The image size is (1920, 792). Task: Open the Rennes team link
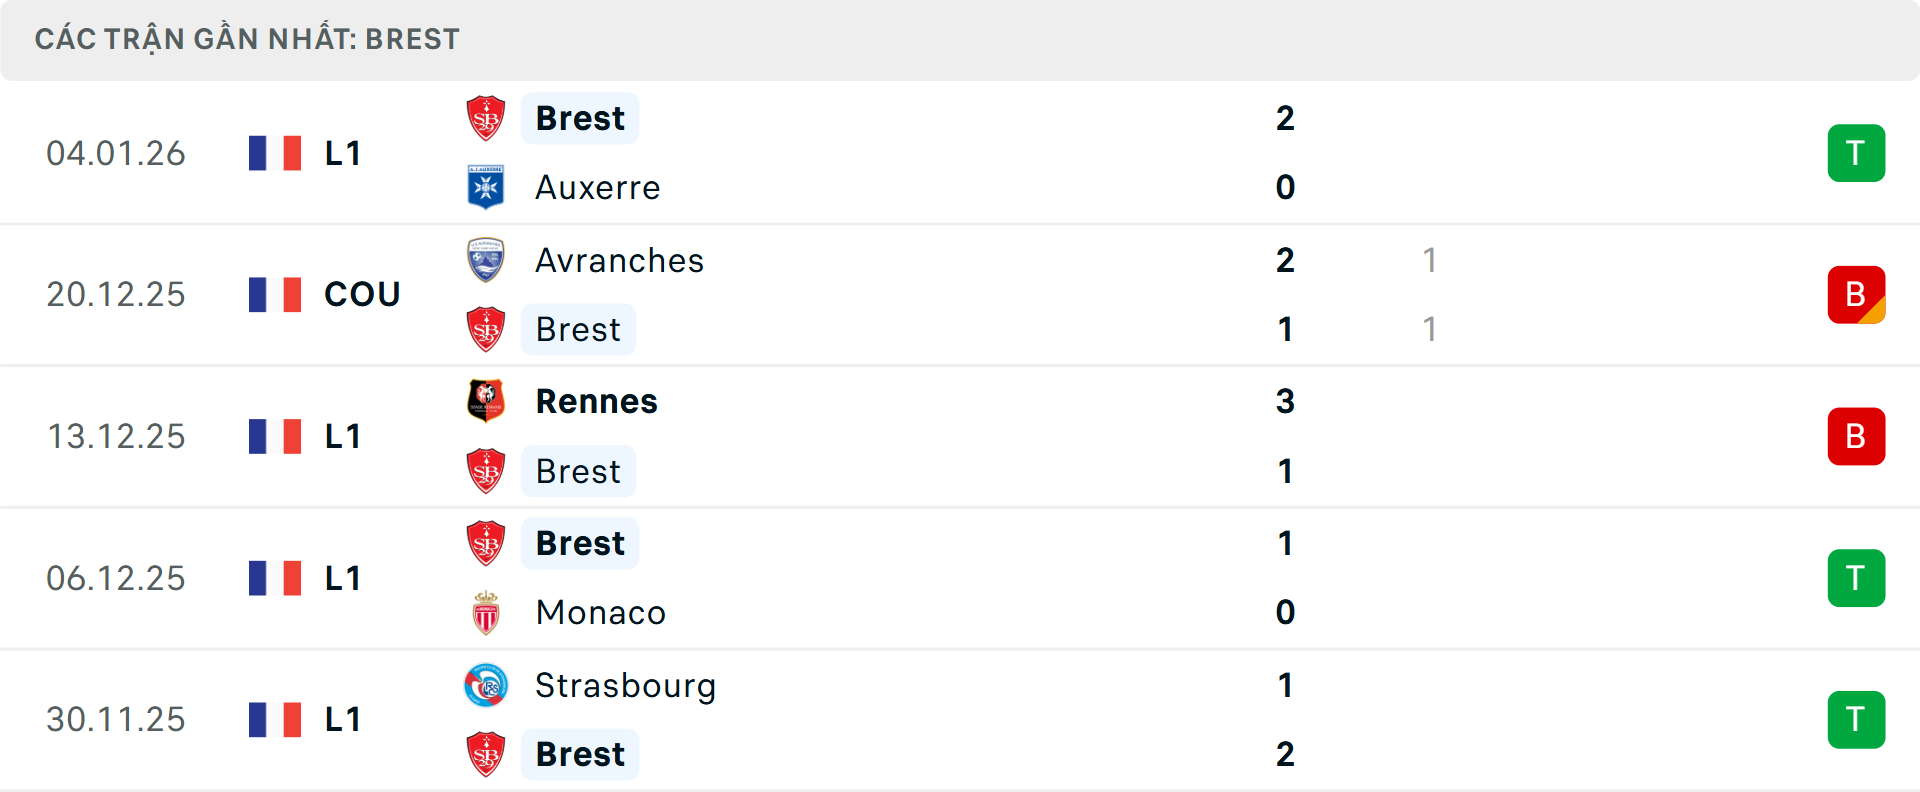(x=597, y=402)
